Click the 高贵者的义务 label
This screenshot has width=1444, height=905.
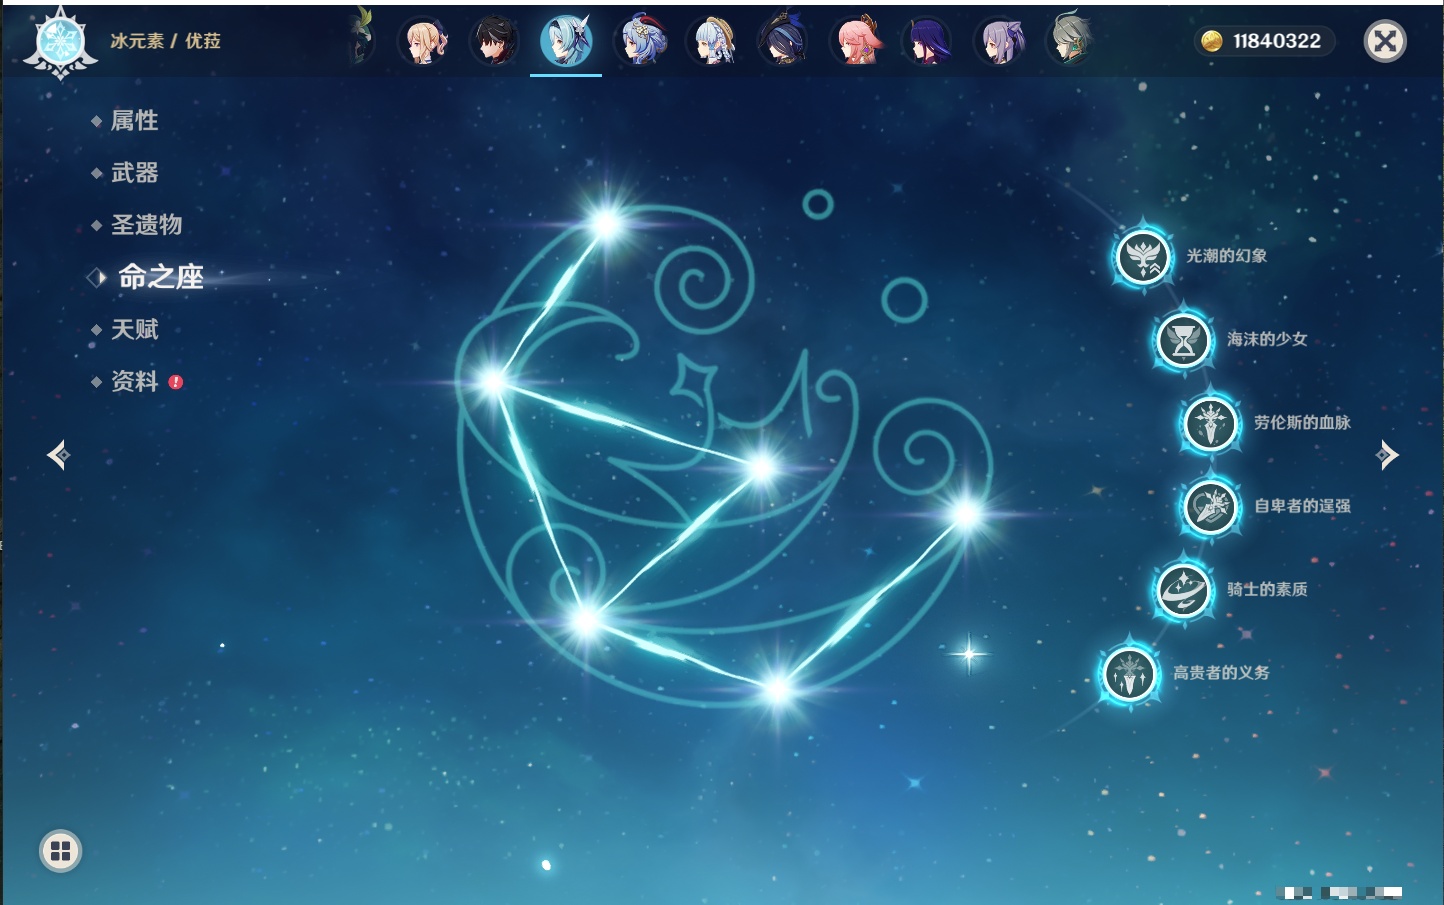[1221, 673]
